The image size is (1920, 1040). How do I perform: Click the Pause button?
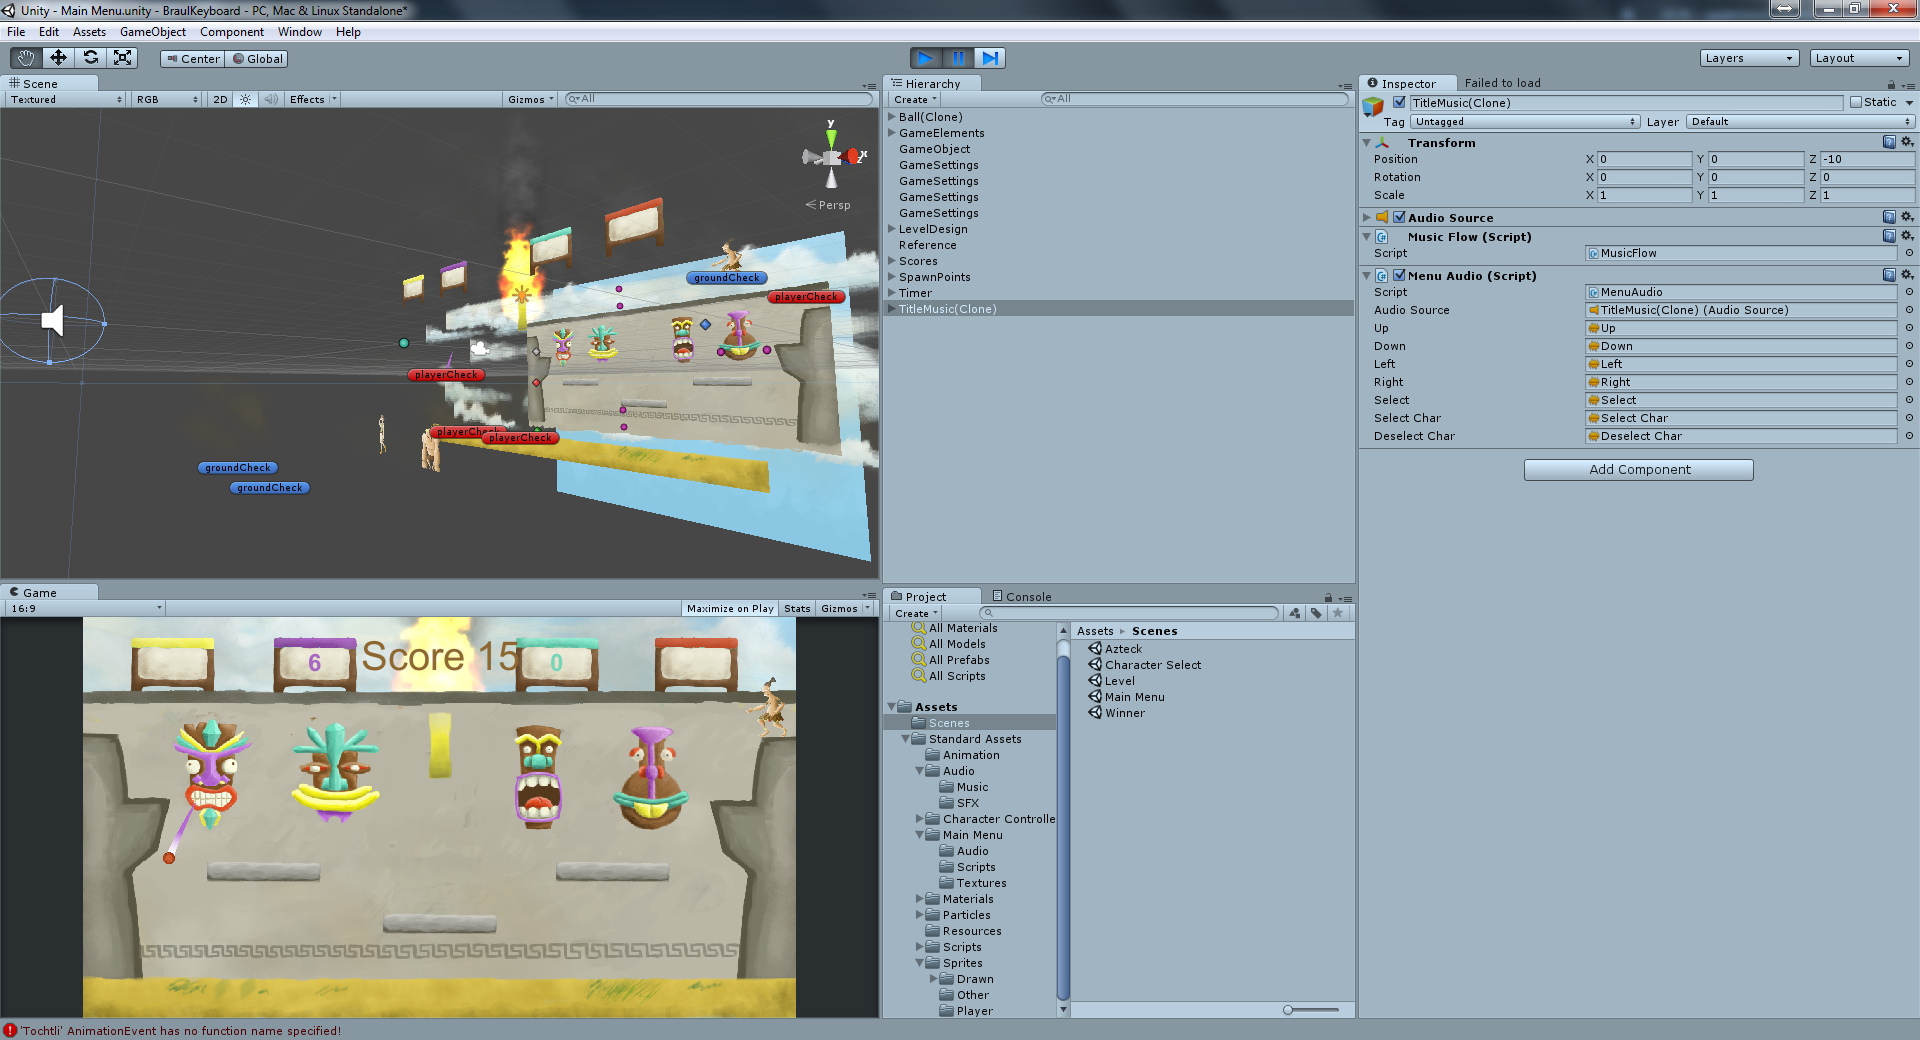coord(958,58)
